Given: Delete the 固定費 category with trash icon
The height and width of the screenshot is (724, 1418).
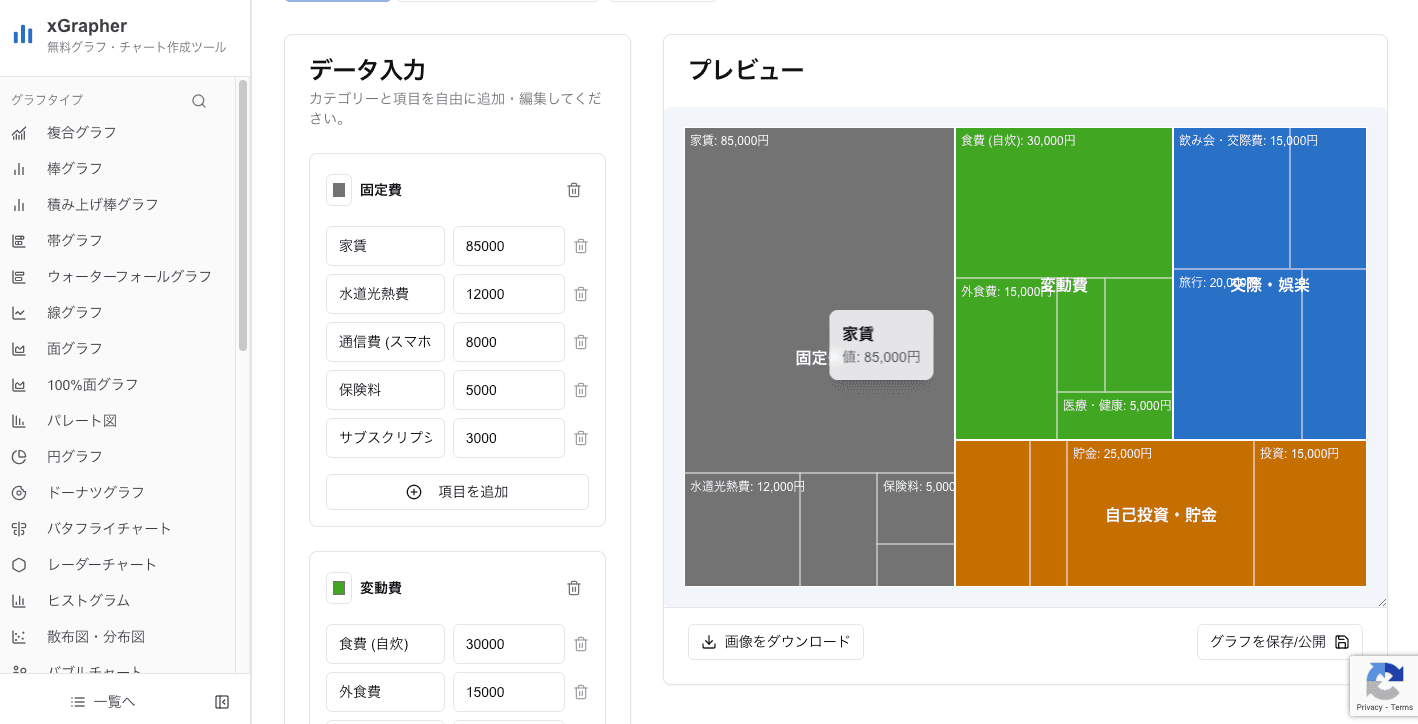Looking at the screenshot, I should point(574,190).
